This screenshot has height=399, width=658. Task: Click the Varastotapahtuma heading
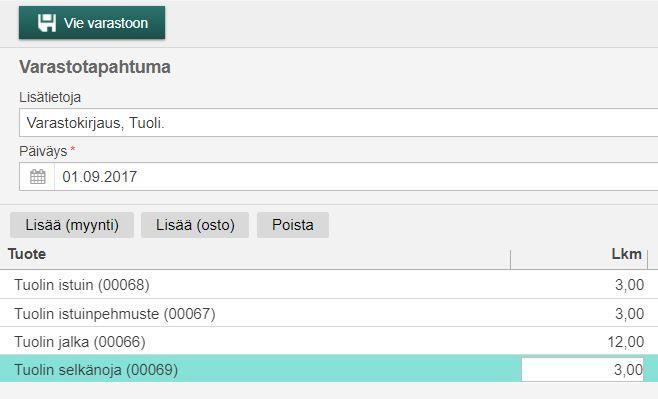tap(95, 67)
